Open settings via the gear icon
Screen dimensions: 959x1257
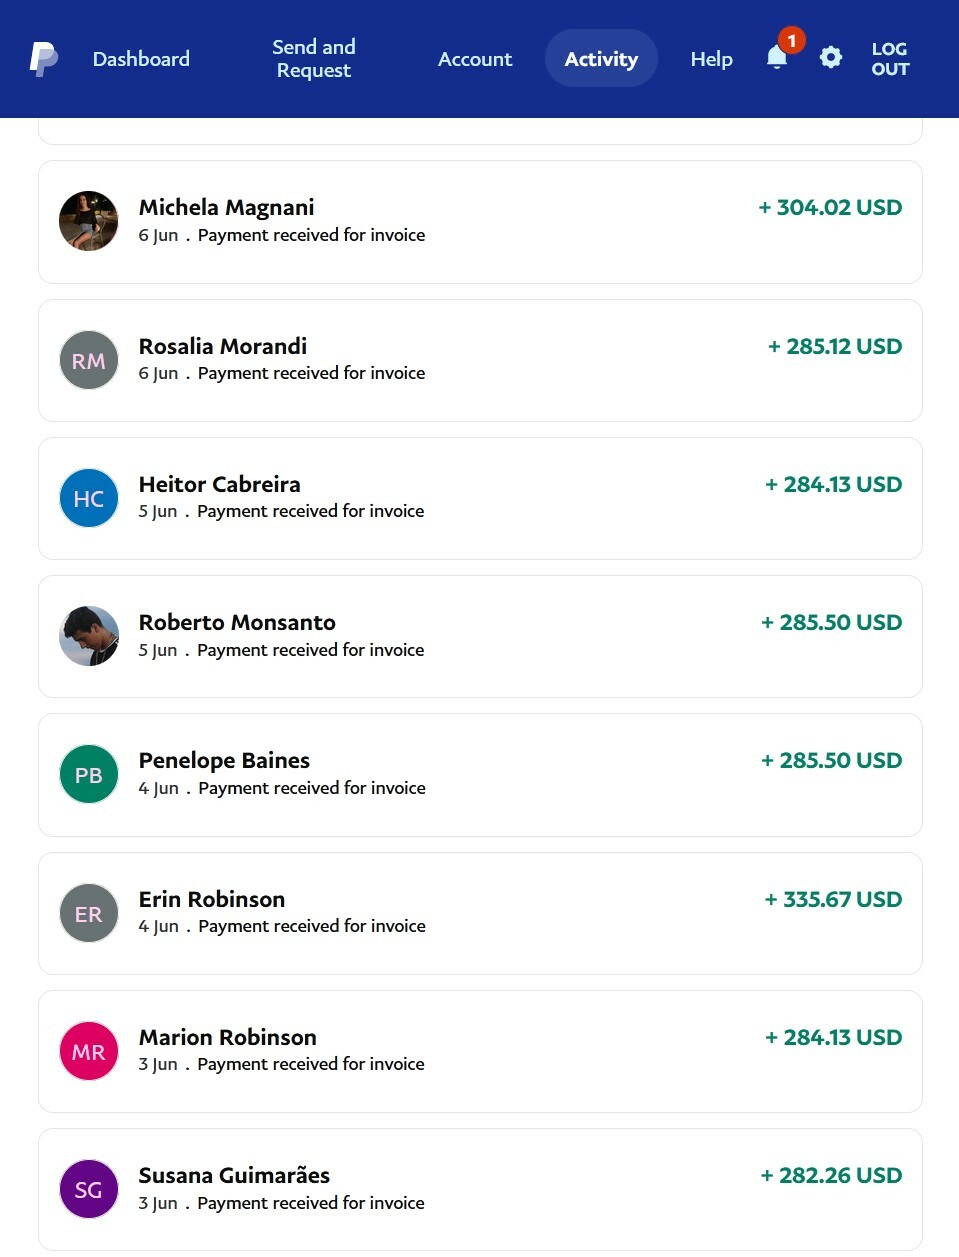[x=831, y=58]
